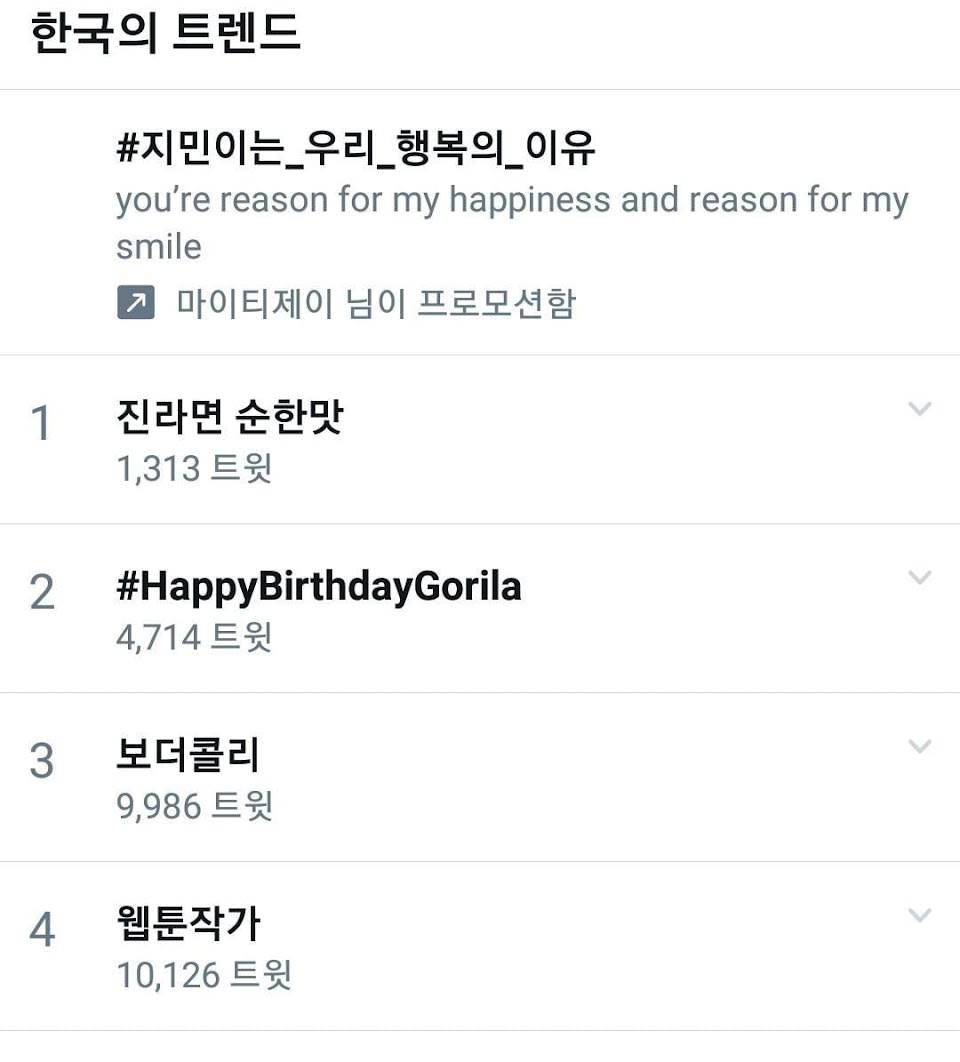This screenshot has height=1062, width=960.
Task: Click the 10,126 트윗 count
Action: tap(204, 974)
